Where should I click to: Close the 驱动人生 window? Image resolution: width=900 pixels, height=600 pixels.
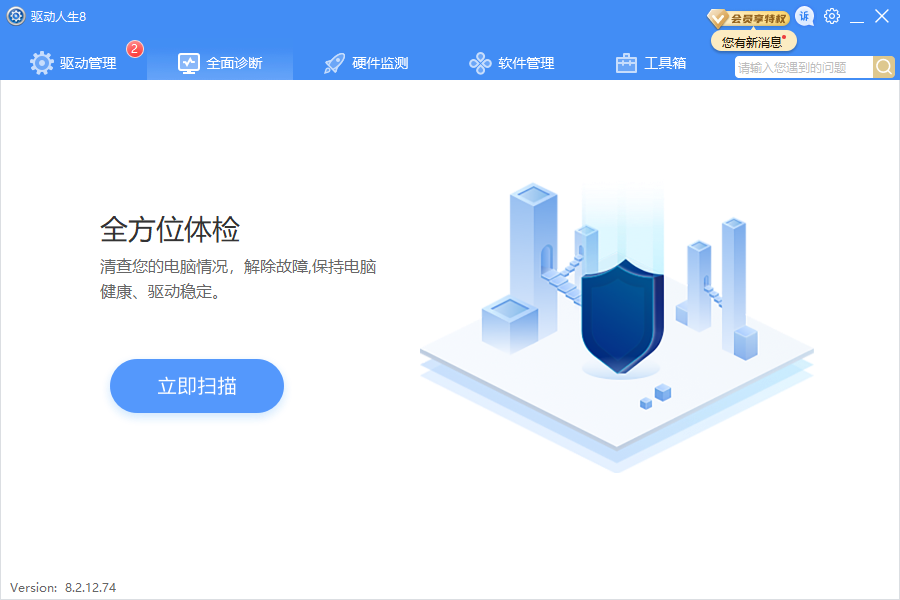pyautogui.click(x=881, y=16)
